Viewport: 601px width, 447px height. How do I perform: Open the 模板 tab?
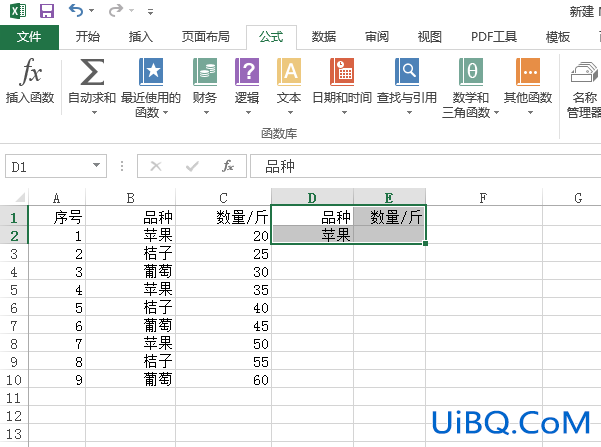pyautogui.click(x=558, y=37)
